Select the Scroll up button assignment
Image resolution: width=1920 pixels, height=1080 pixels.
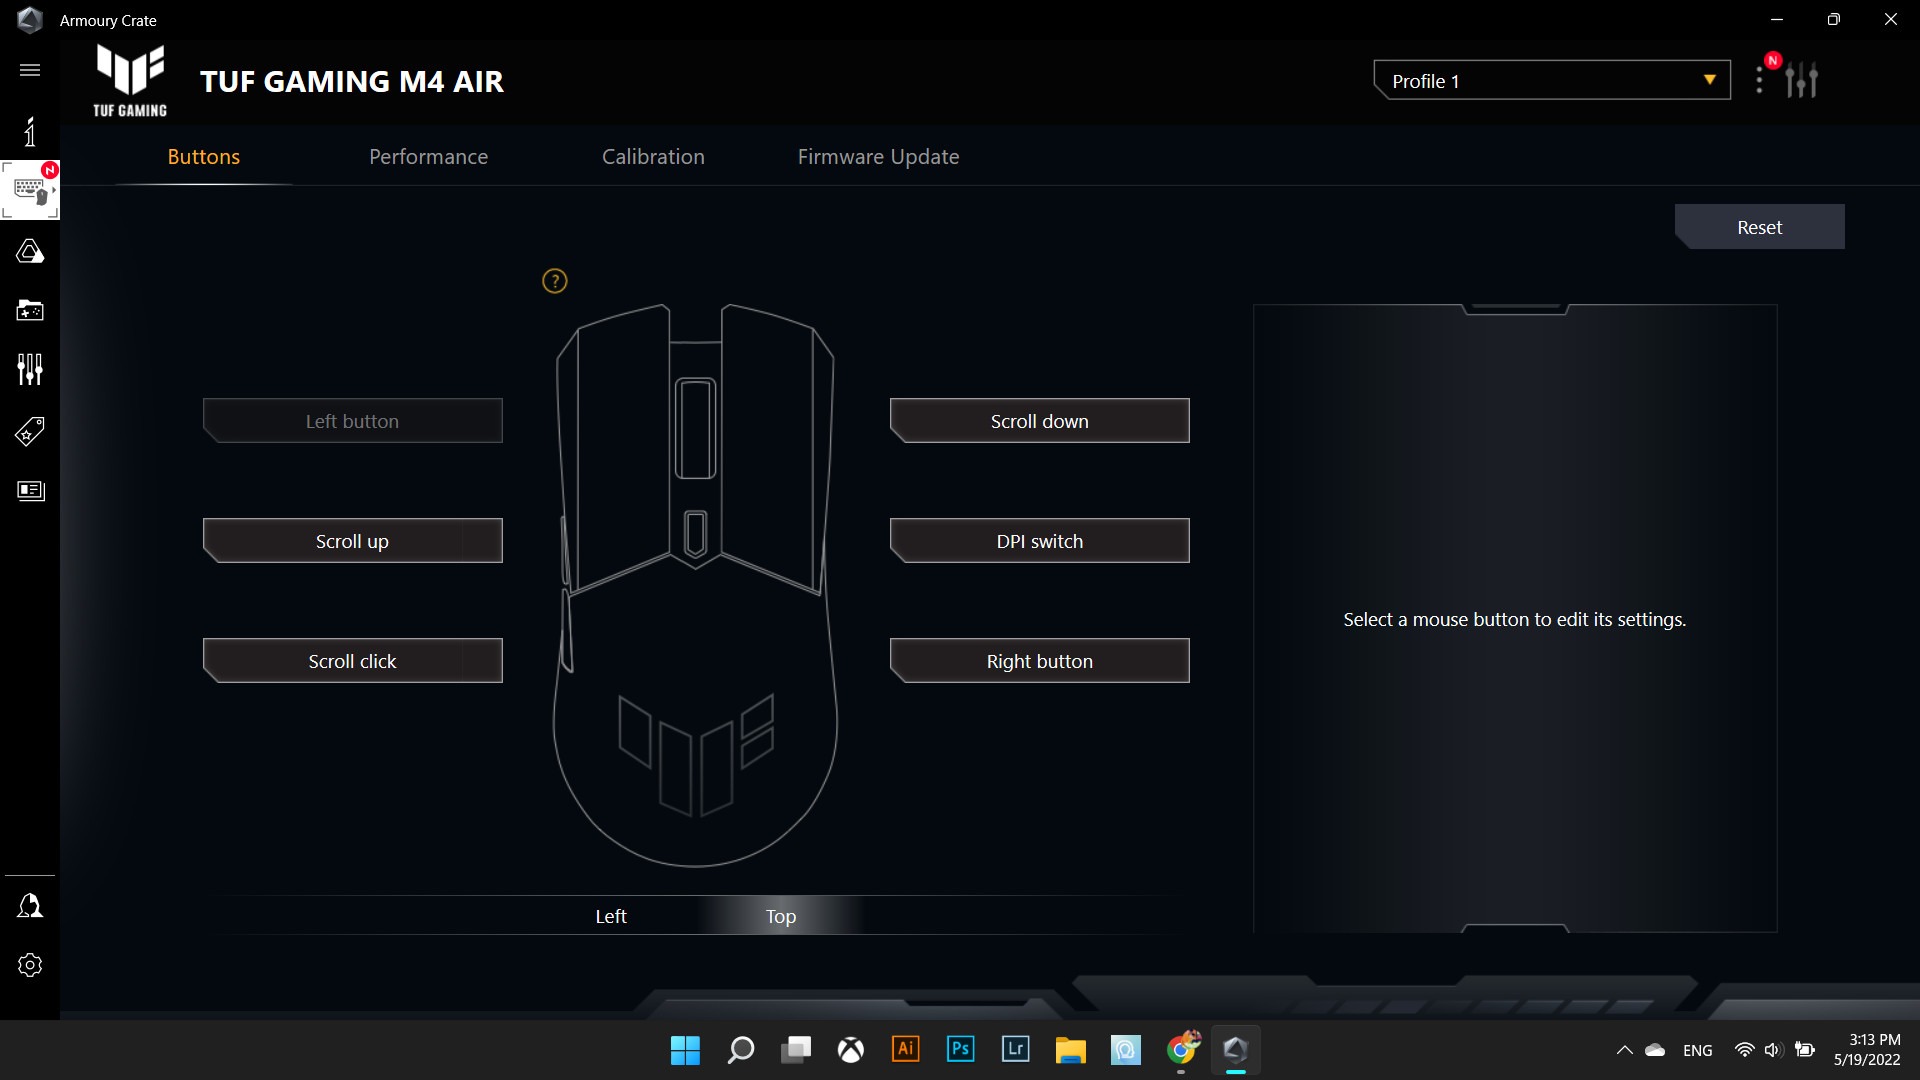353,541
